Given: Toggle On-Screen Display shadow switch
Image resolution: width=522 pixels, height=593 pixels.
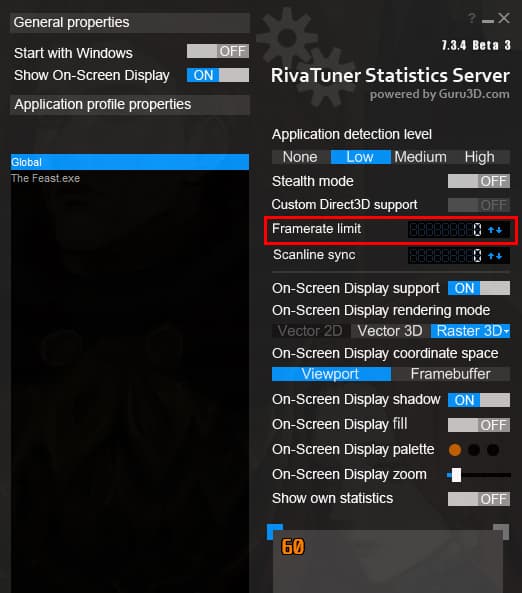Looking at the screenshot, I should pos(478,400).
